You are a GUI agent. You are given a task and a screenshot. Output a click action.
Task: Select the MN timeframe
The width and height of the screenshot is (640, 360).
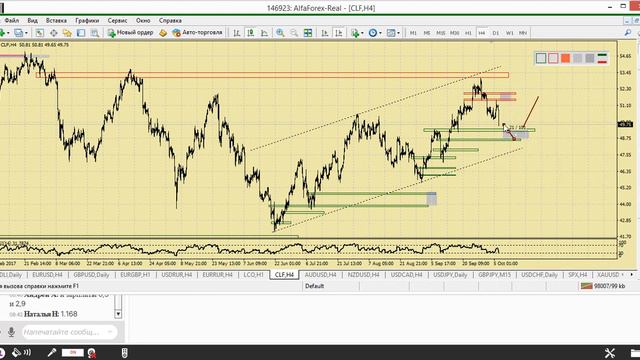[523, 33]
